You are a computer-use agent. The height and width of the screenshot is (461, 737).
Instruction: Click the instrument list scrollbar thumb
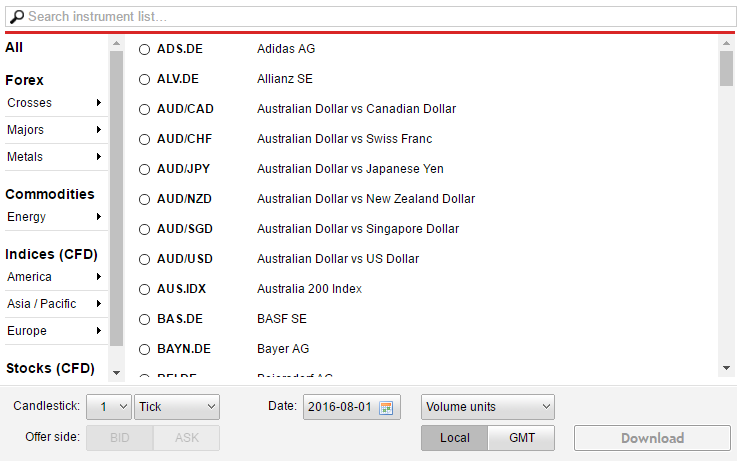(x=726, y=69)
